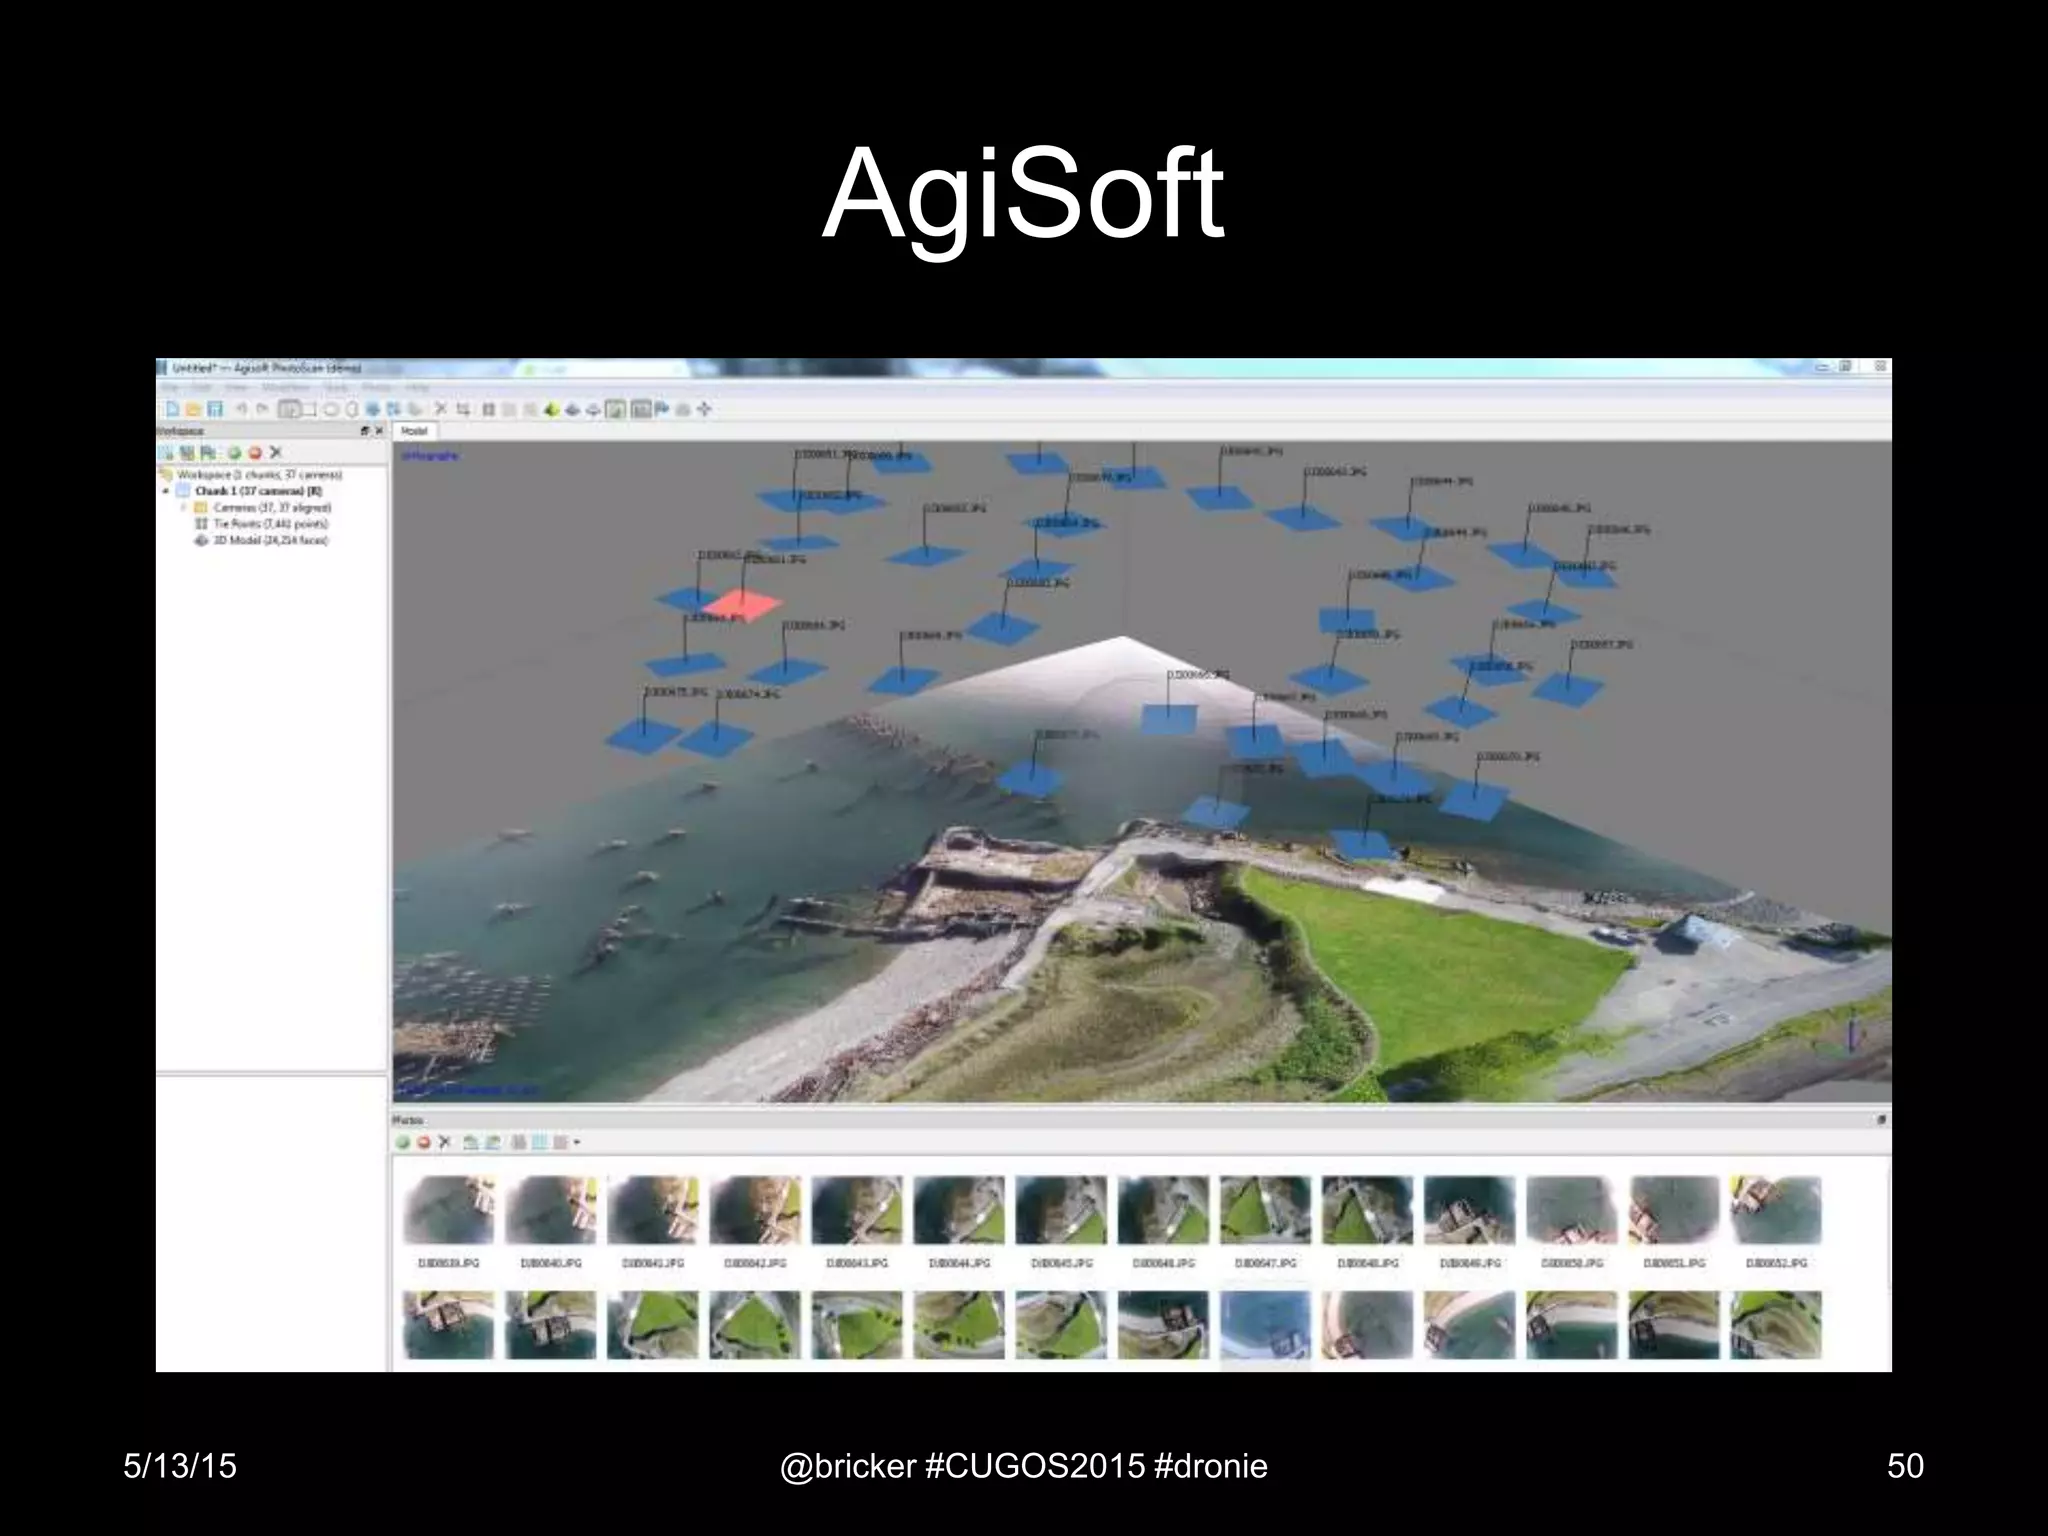Click the Delete selection X icon
Screen dimensions: 2048x1536
(440, 408)
